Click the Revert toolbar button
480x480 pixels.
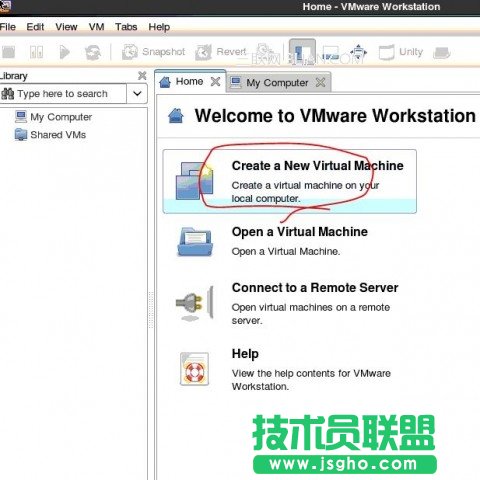click(x=221, y=52)
